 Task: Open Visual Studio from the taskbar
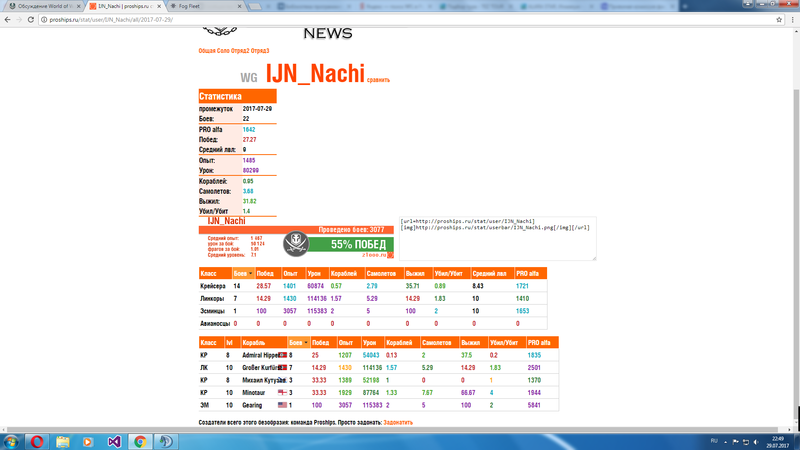114,442
